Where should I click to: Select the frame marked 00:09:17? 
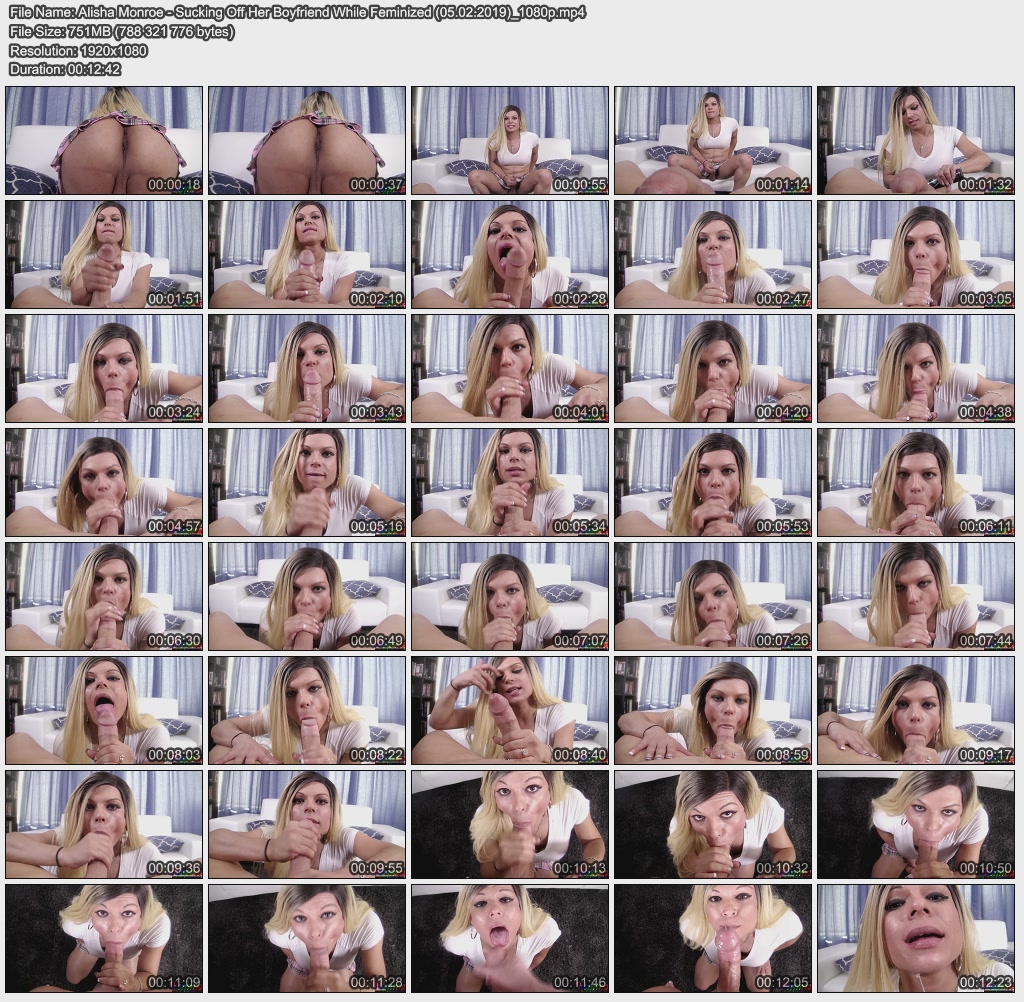915,711
